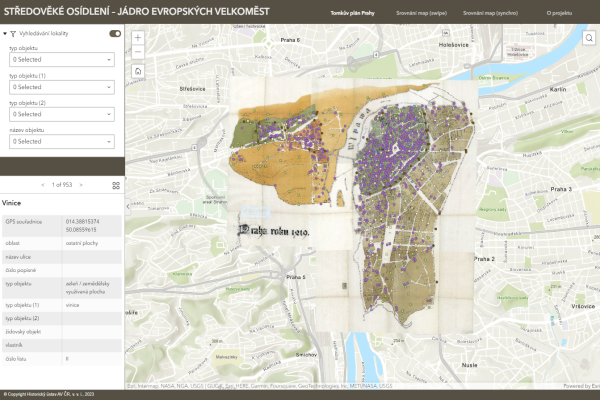Screen dimensions: 600x400
Task: Switch to Srovnání map (swipe) tab
Action: (421, 13)
